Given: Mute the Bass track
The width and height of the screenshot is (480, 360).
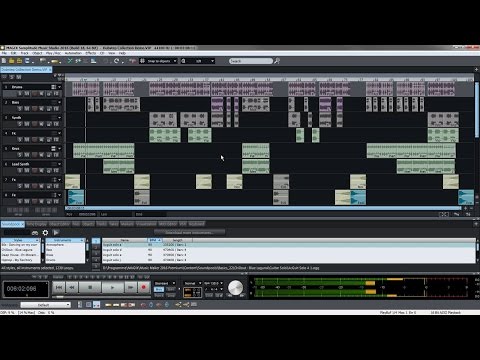Looking at the screenshot, I should (27, 109).
